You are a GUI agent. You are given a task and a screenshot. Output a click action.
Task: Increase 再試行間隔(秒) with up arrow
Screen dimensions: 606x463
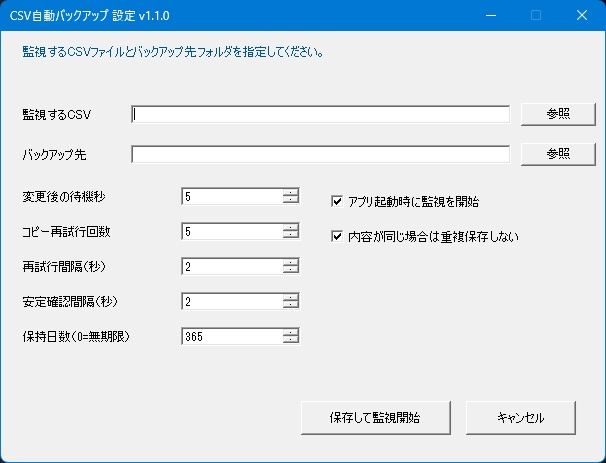[291, 262]
